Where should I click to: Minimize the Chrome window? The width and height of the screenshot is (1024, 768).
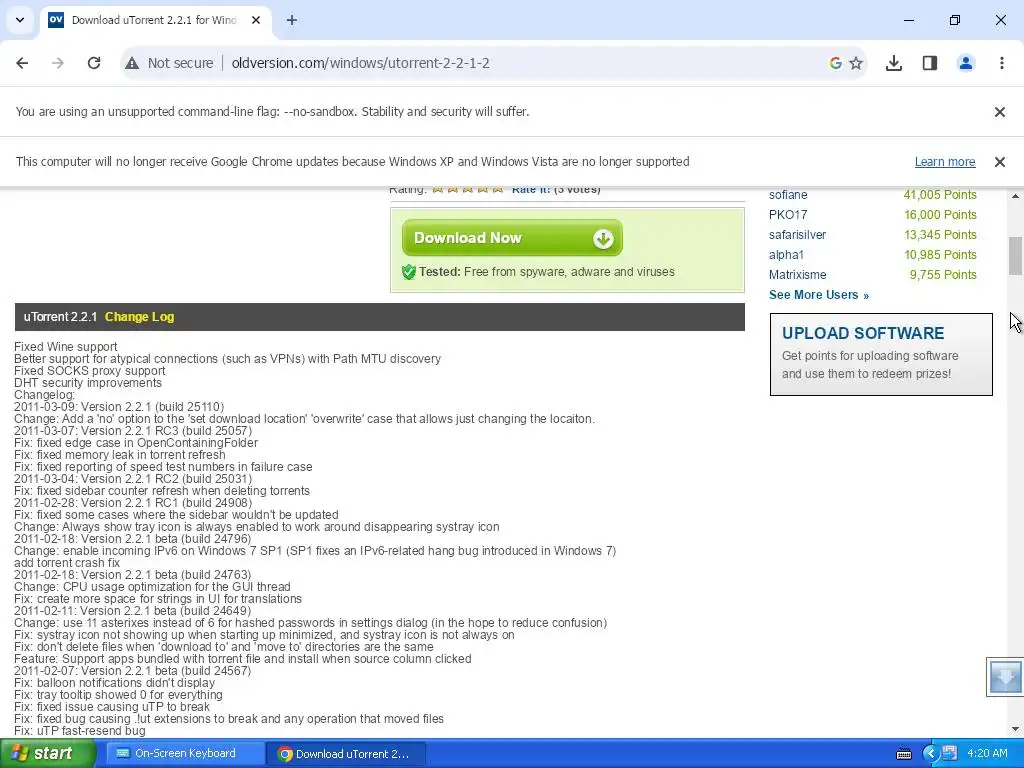click(x=908, y=20)
